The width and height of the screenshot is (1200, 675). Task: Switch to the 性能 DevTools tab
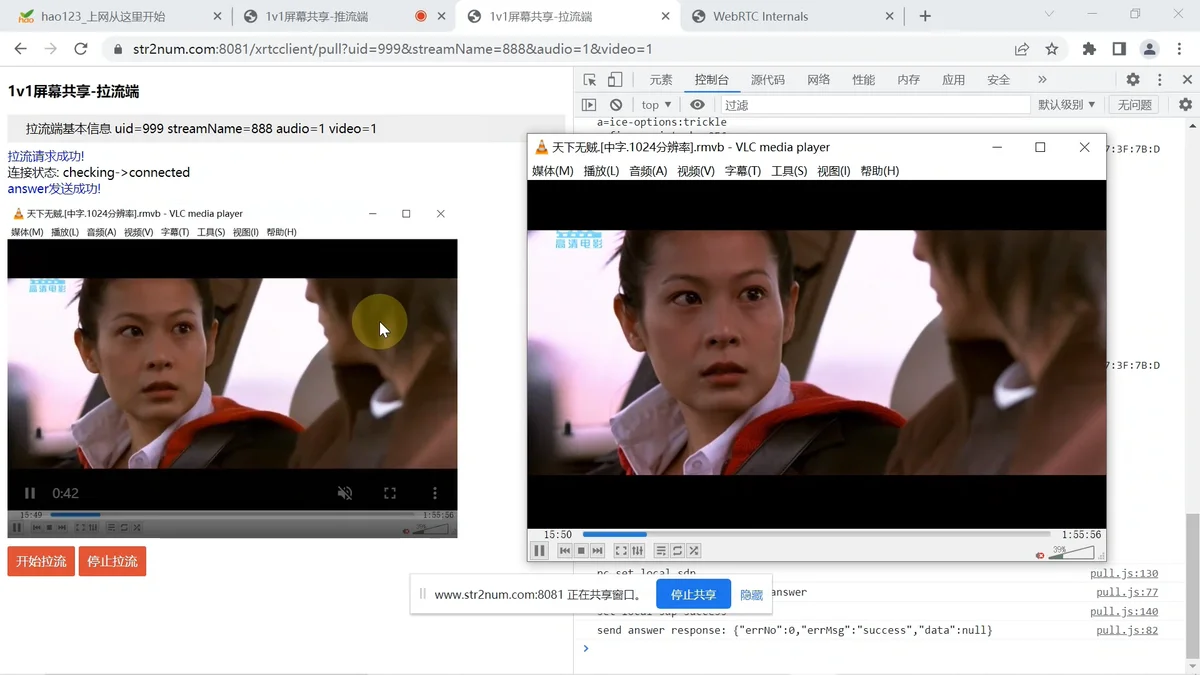[x=863, y=80]
